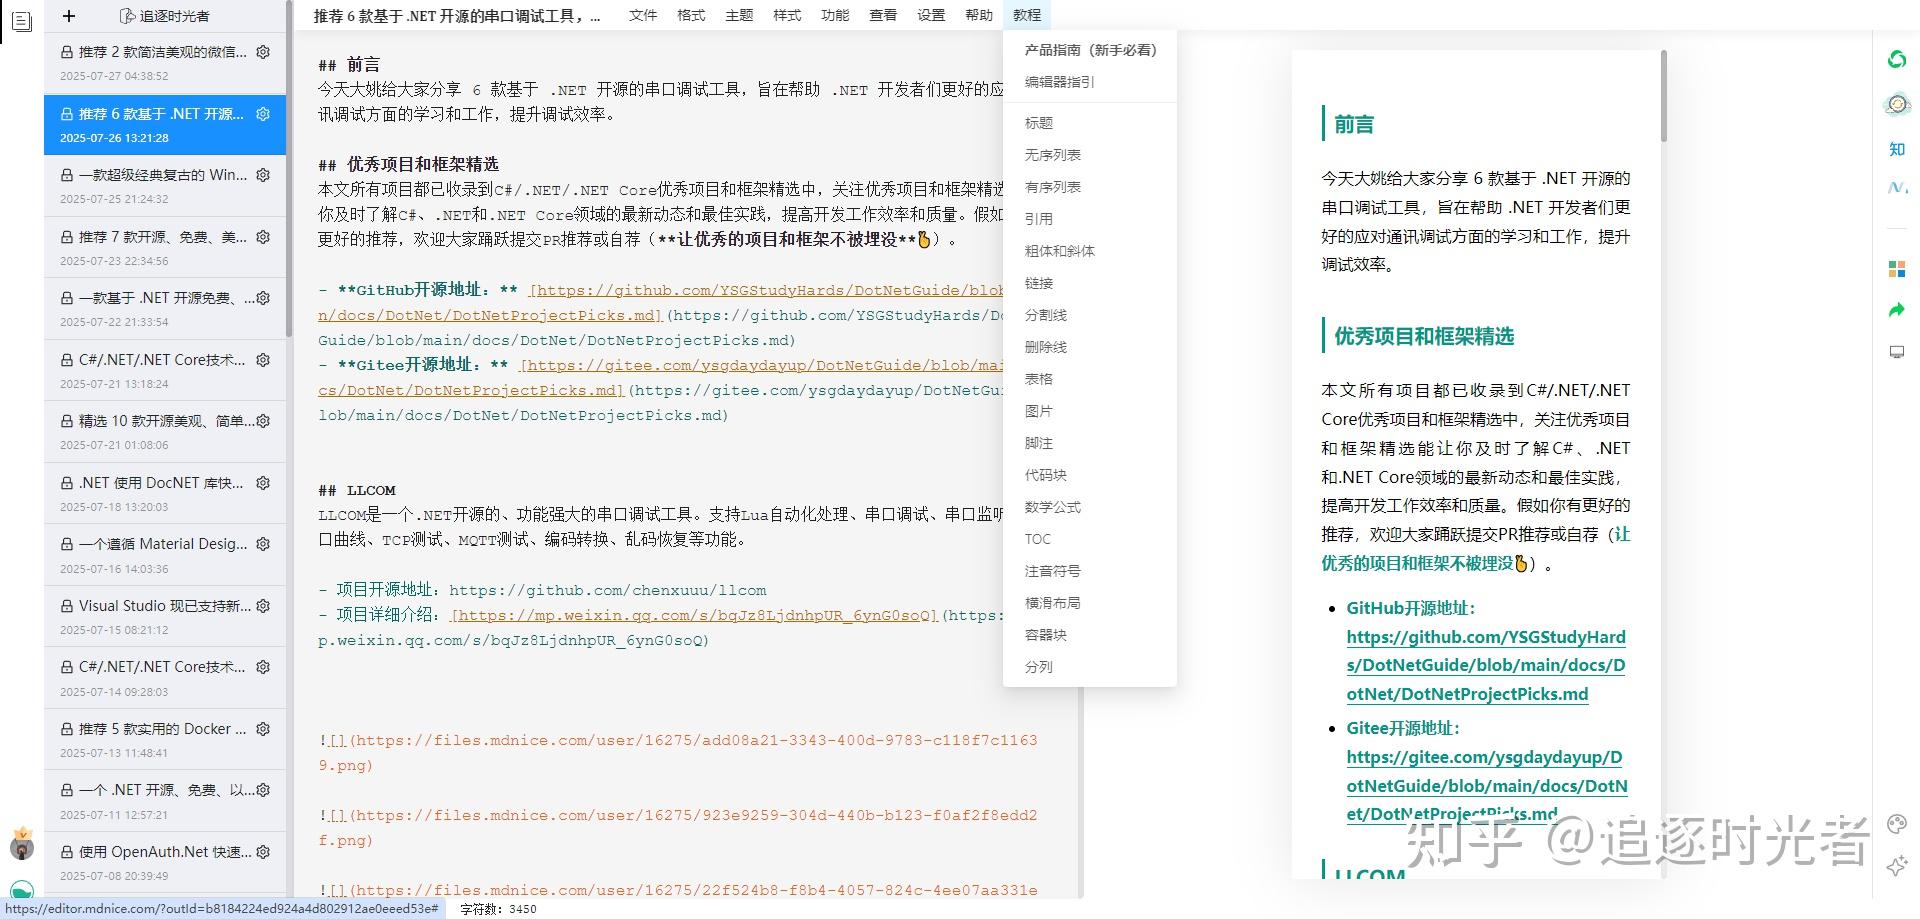
Task: Open settings gear on the active .NET document
Action: coord(263,113)
